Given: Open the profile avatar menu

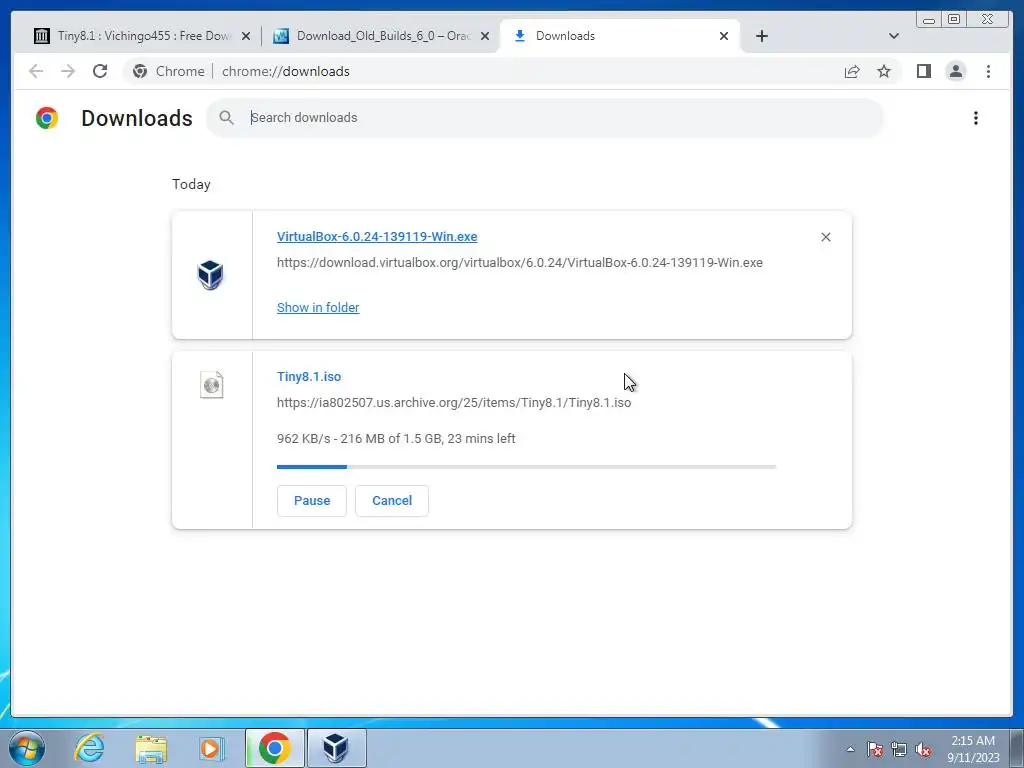Looking at the screenshot, I should [955, 71].
